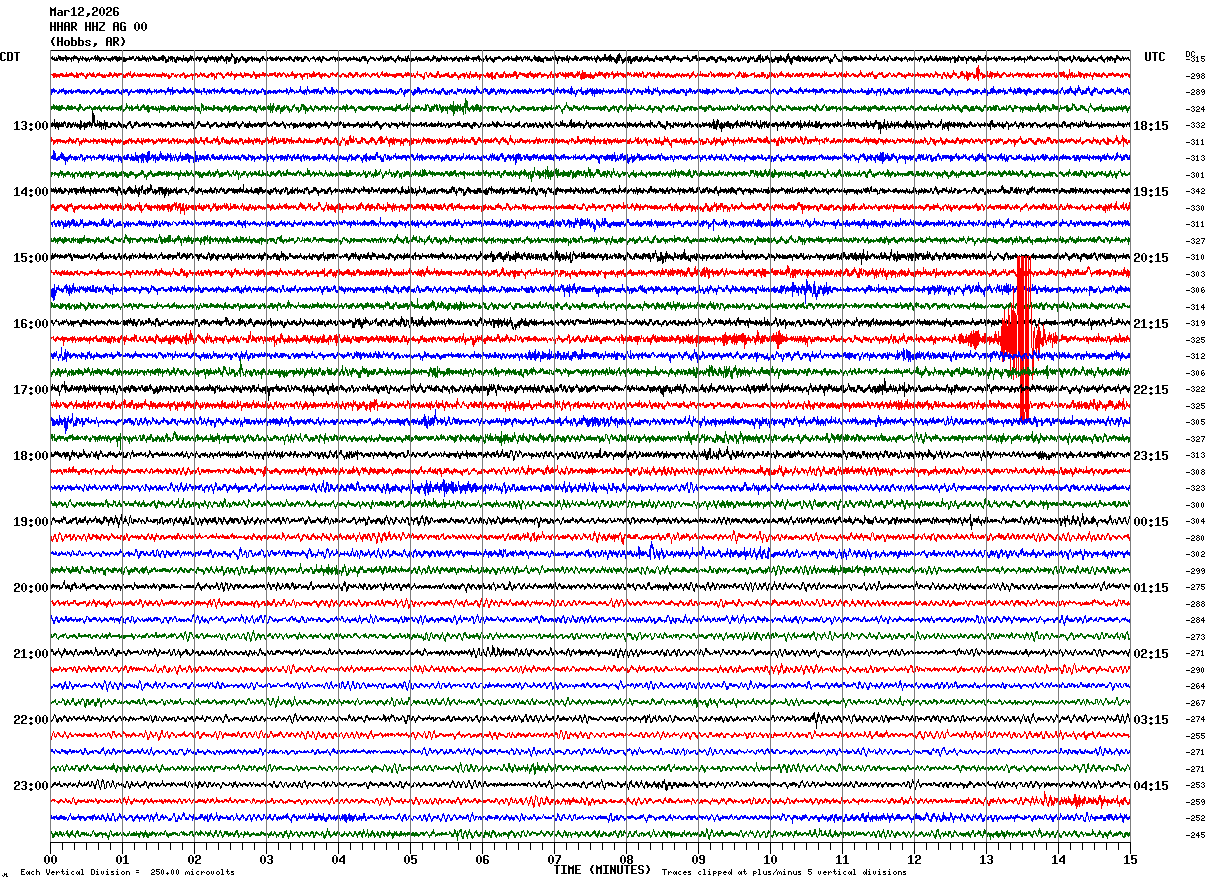The height and width of the screenshot is (886, 1210).
Task: Click the 10 minute mark on the time axis
Action: point(770,860)
